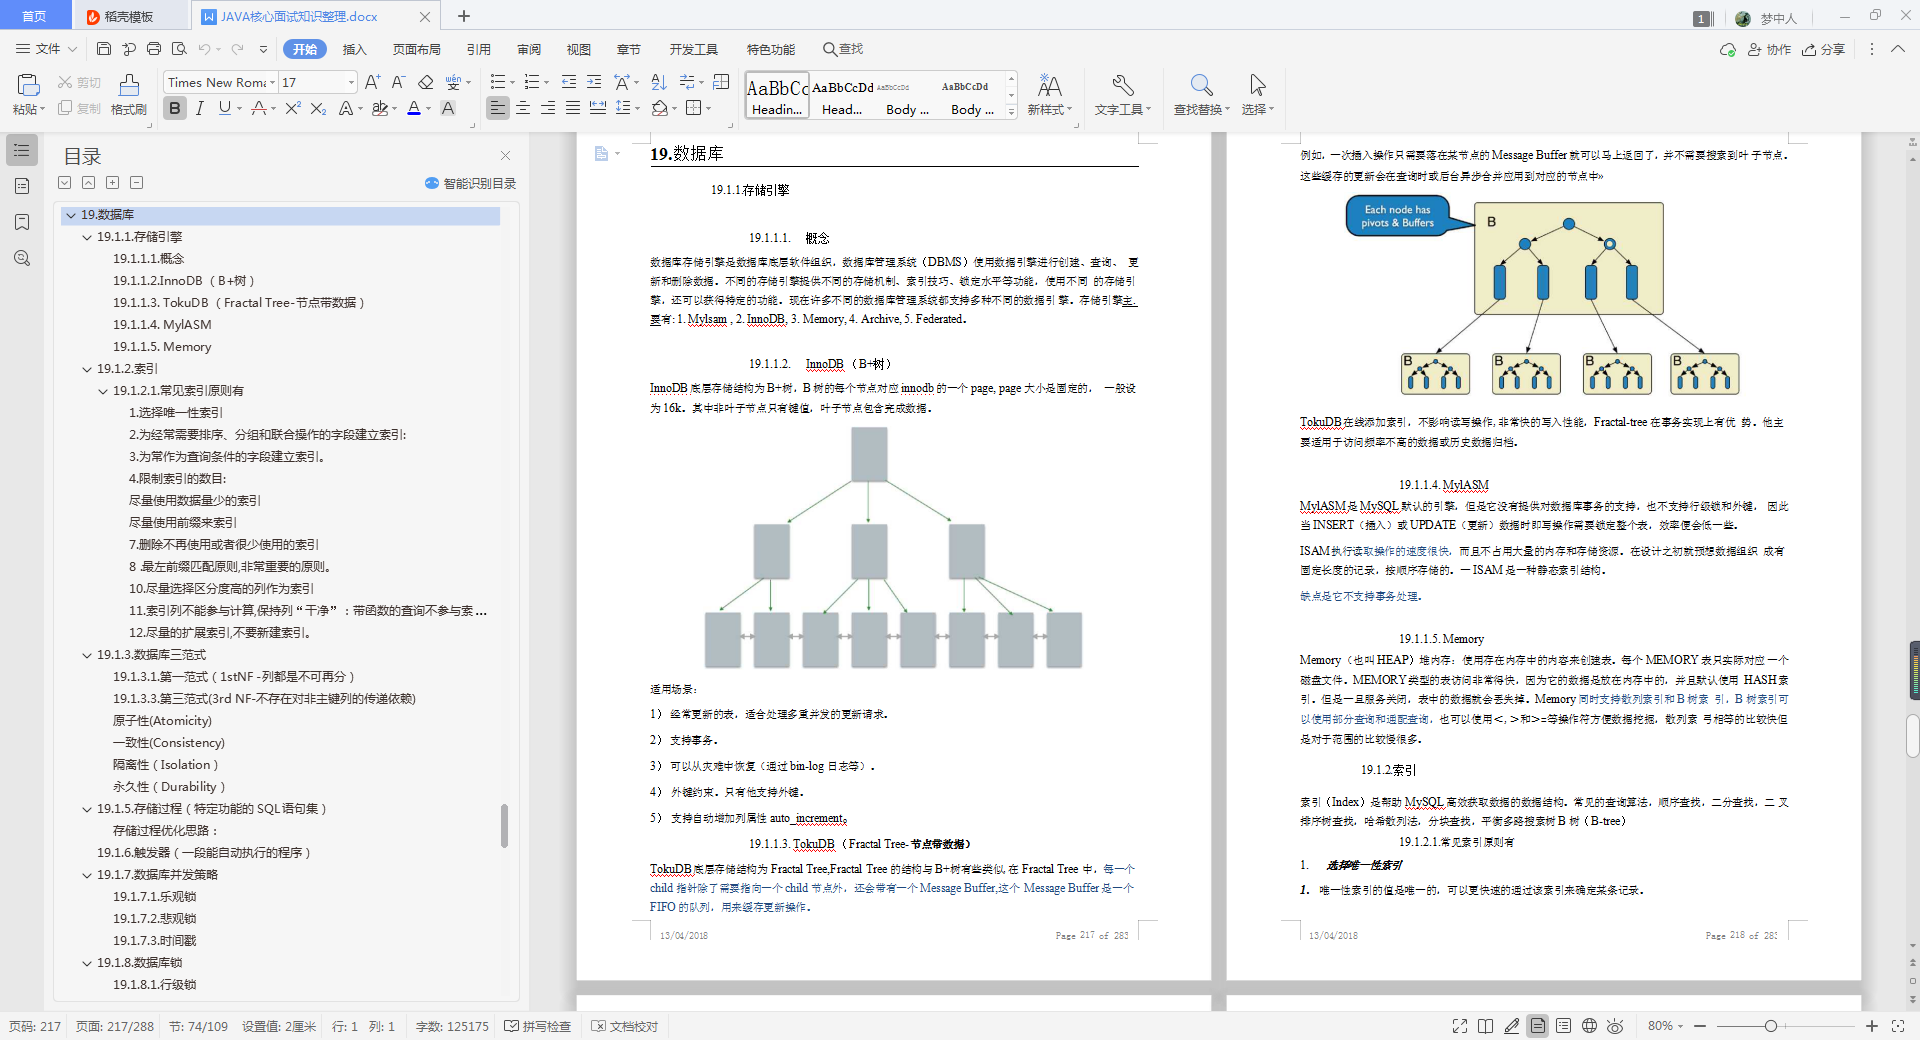This screenshot has width=1920, height=1040.
Task: Expand the styles gallery more arrow
Action: pyautogui.click(x=1012, y=112)
